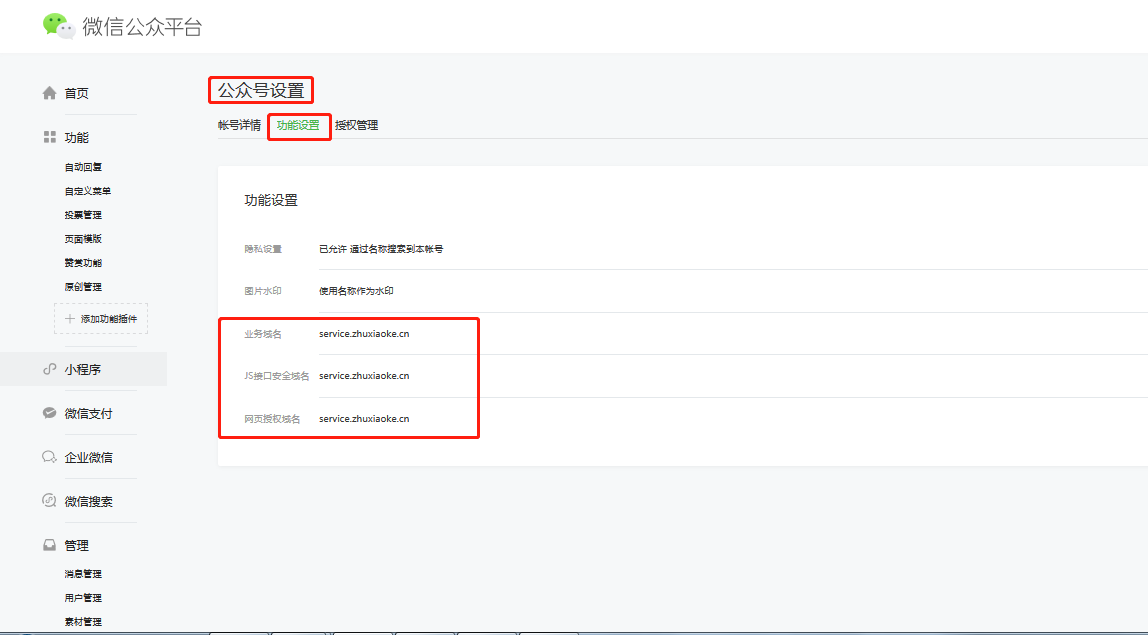The image size is (1148, 635).
Task: Open the 投票管理 page
Action: click(82, 214)
